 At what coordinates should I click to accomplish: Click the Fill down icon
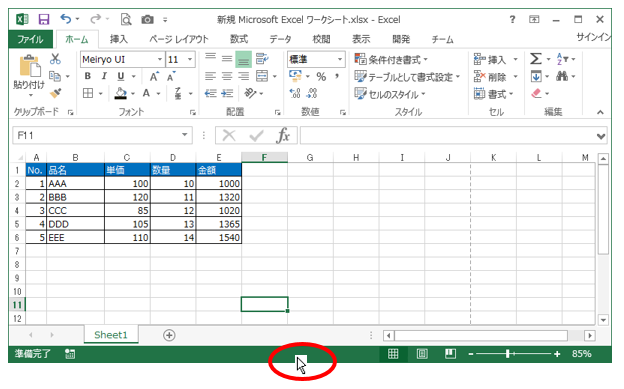[536, 76]
